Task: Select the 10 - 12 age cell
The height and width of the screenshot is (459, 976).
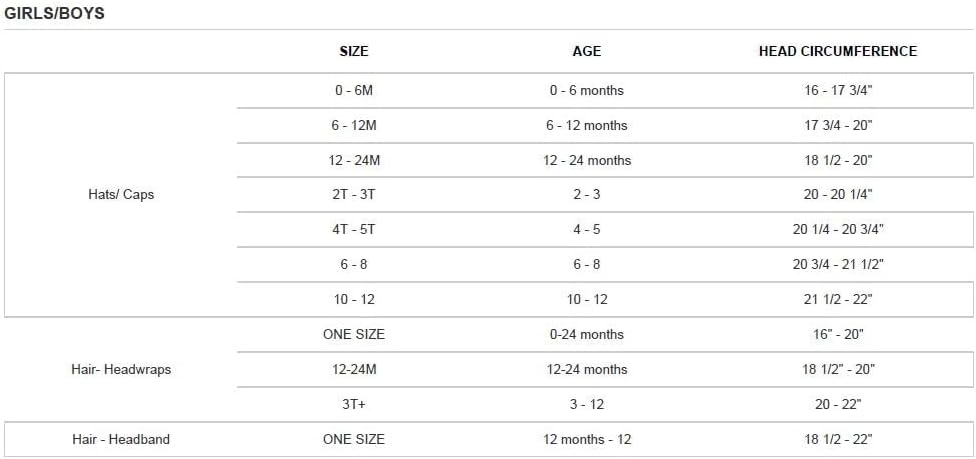Action: point(586,300)
